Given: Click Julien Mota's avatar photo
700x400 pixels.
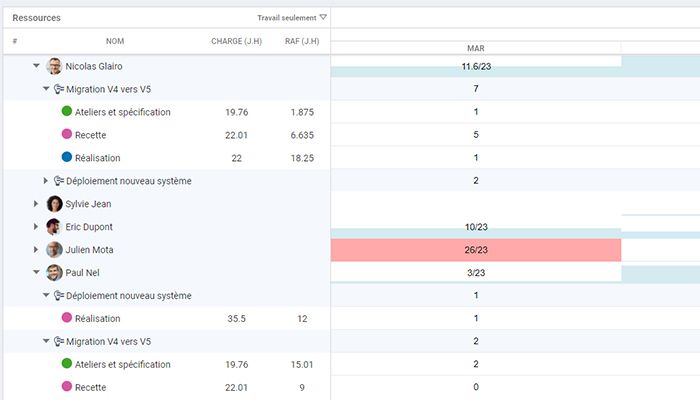Looking at the screenshot, I should tap(54, 250).
